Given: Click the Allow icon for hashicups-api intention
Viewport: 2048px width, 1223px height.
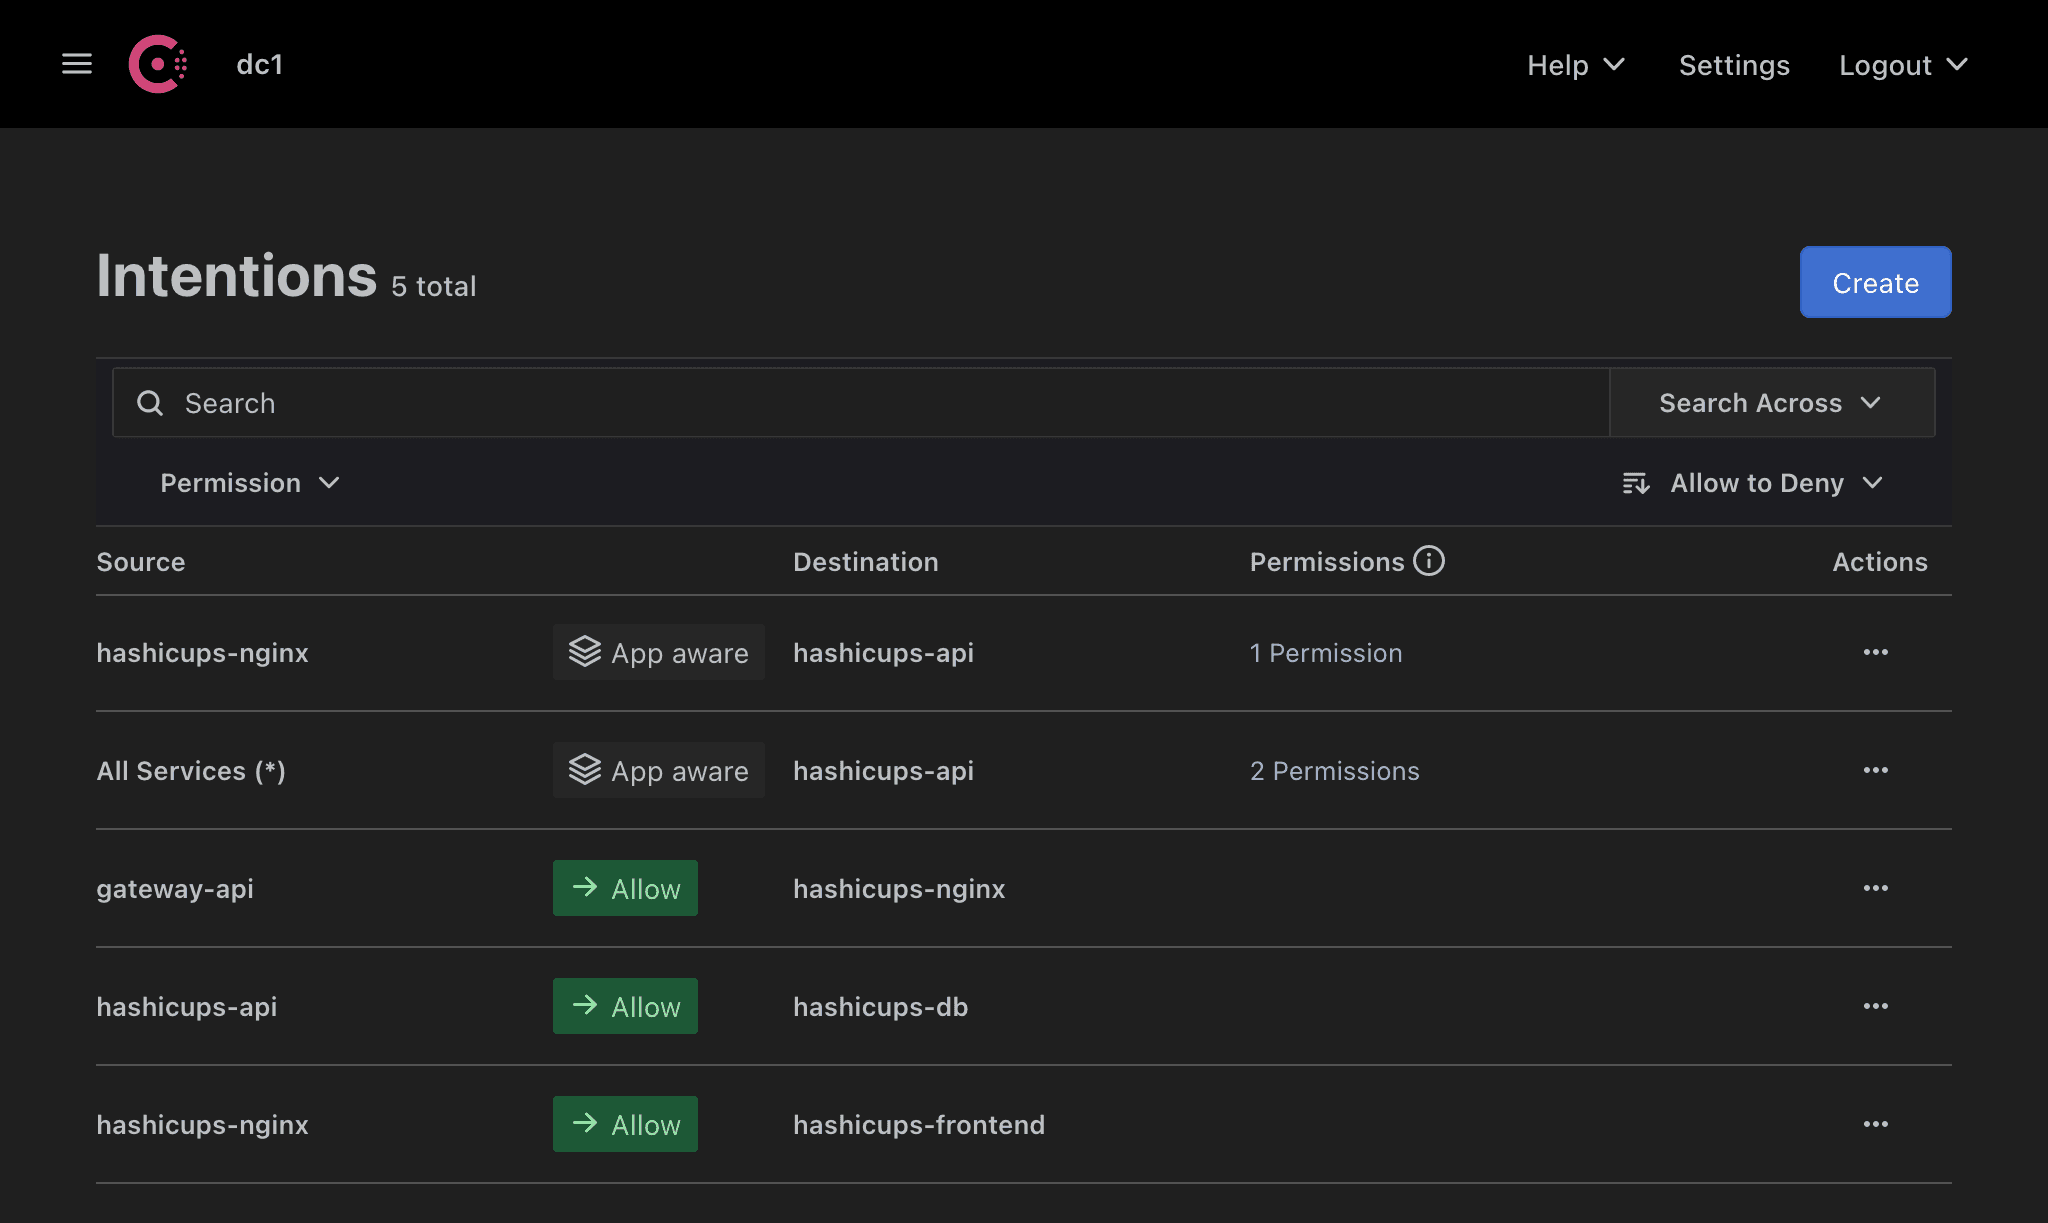Looking at the screenshot, I should click(624, 1006).
